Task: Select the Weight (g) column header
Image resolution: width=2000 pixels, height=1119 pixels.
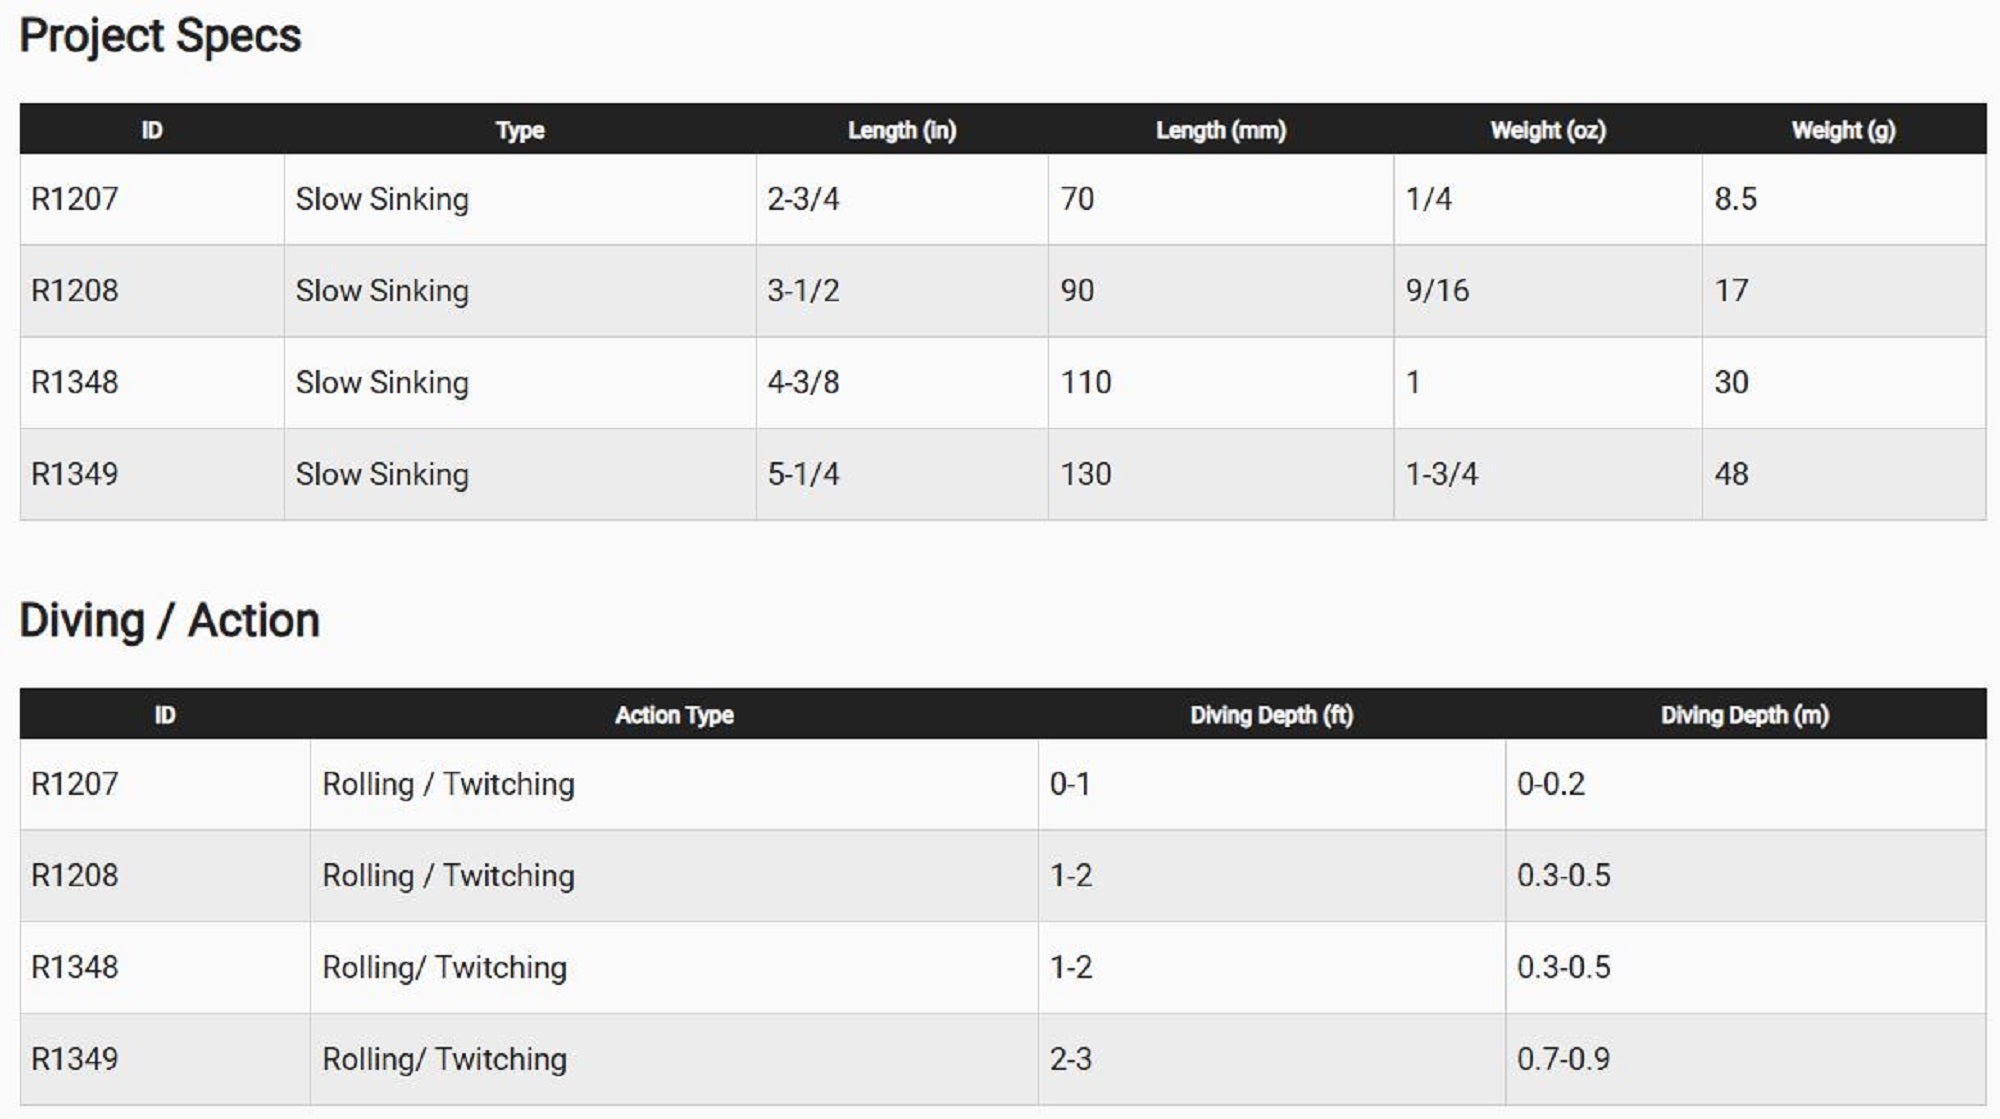Action: 1843,130
